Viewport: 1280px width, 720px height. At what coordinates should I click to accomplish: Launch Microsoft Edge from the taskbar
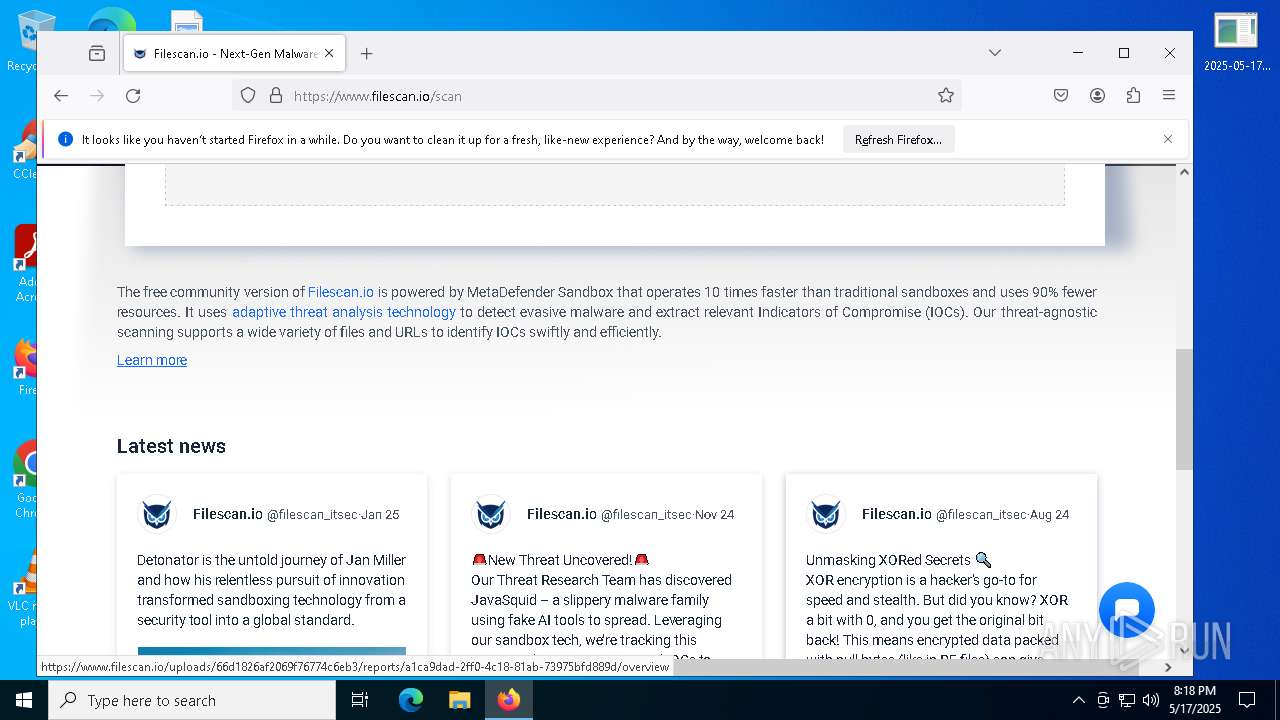[411, 700]
